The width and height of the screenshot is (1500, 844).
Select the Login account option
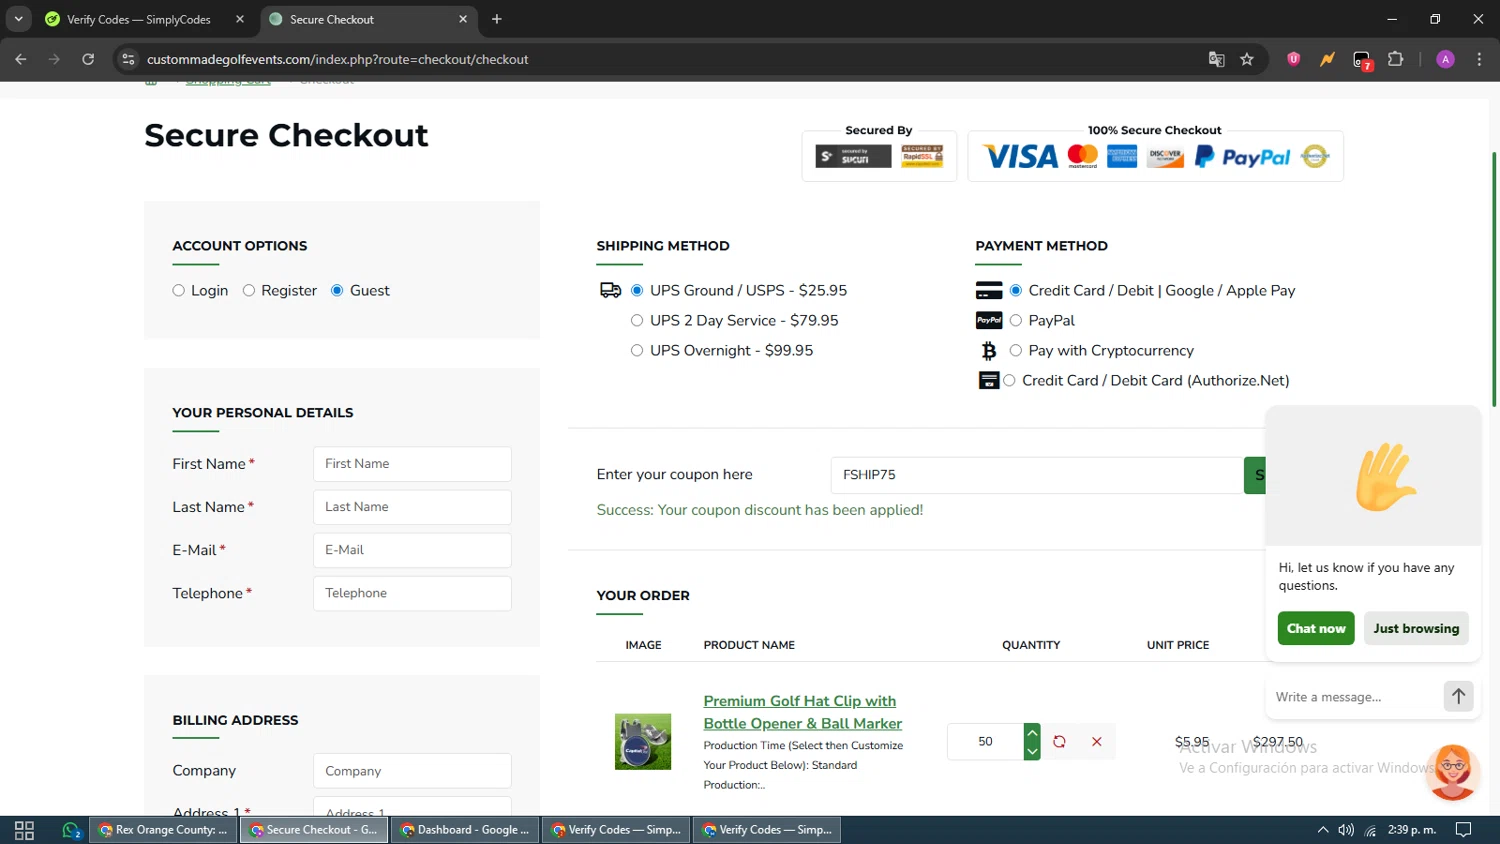click(179, 291)
